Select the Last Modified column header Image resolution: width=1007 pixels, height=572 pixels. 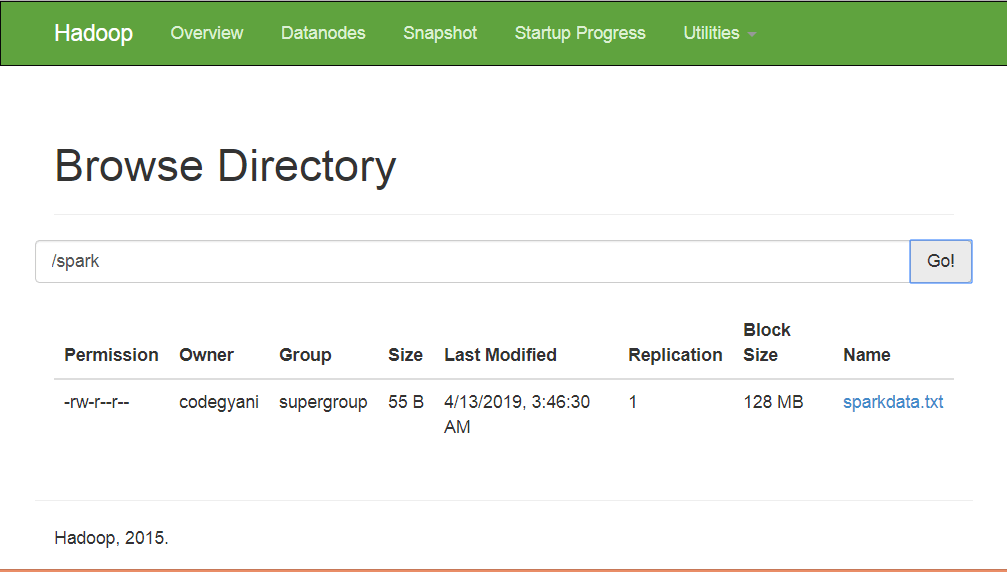point(500,355)
